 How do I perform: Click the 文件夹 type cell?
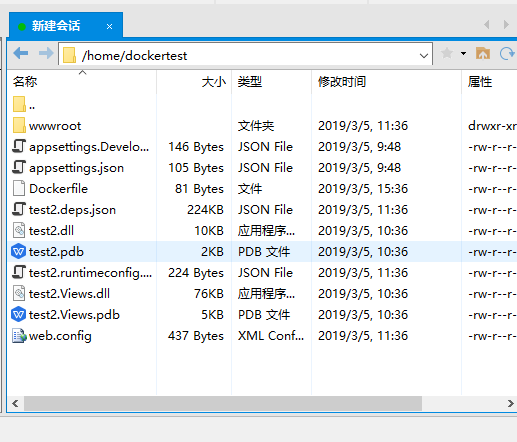pos(256,126)
